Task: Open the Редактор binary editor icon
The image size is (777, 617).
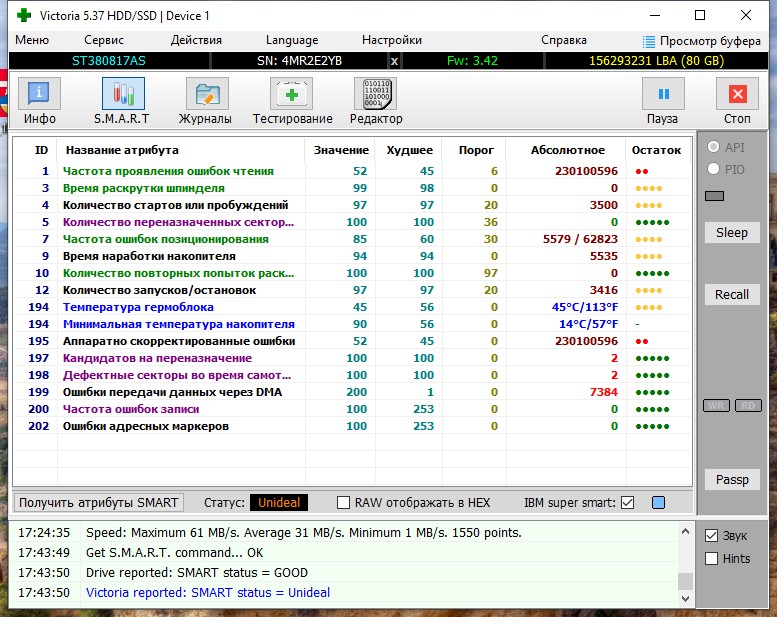Action: [x=376, y=94]
